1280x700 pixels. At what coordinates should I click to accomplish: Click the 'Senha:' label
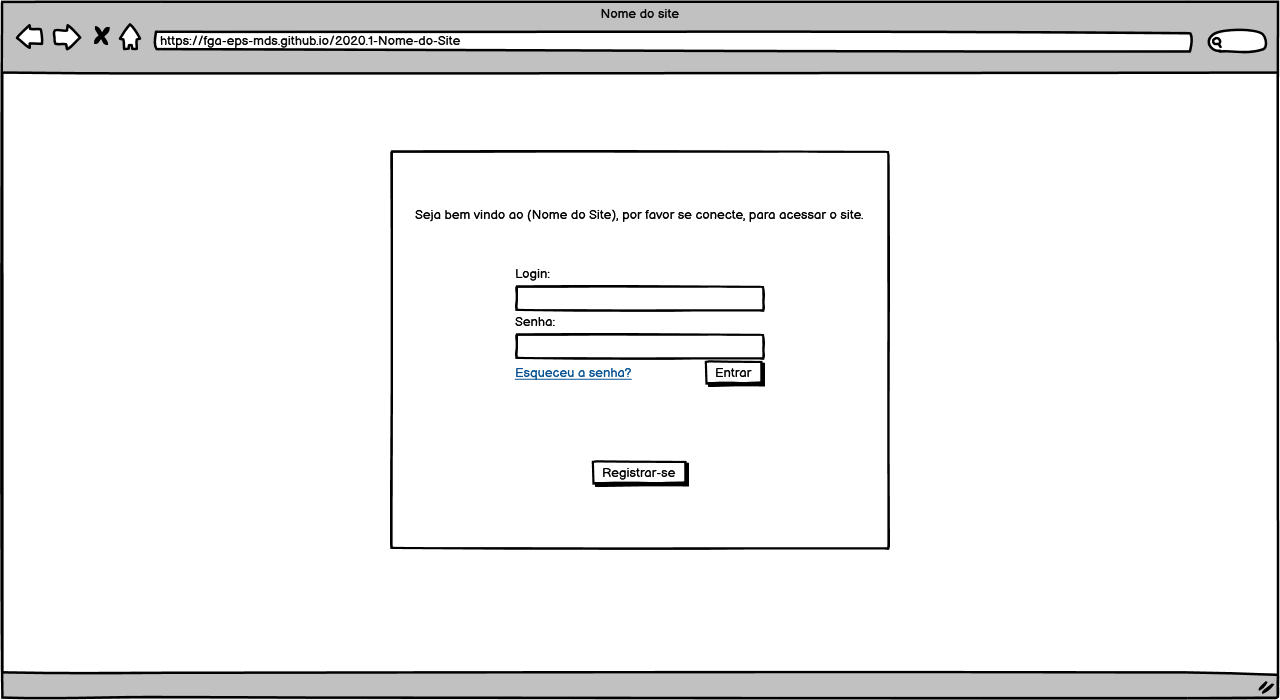coord(535,322)
